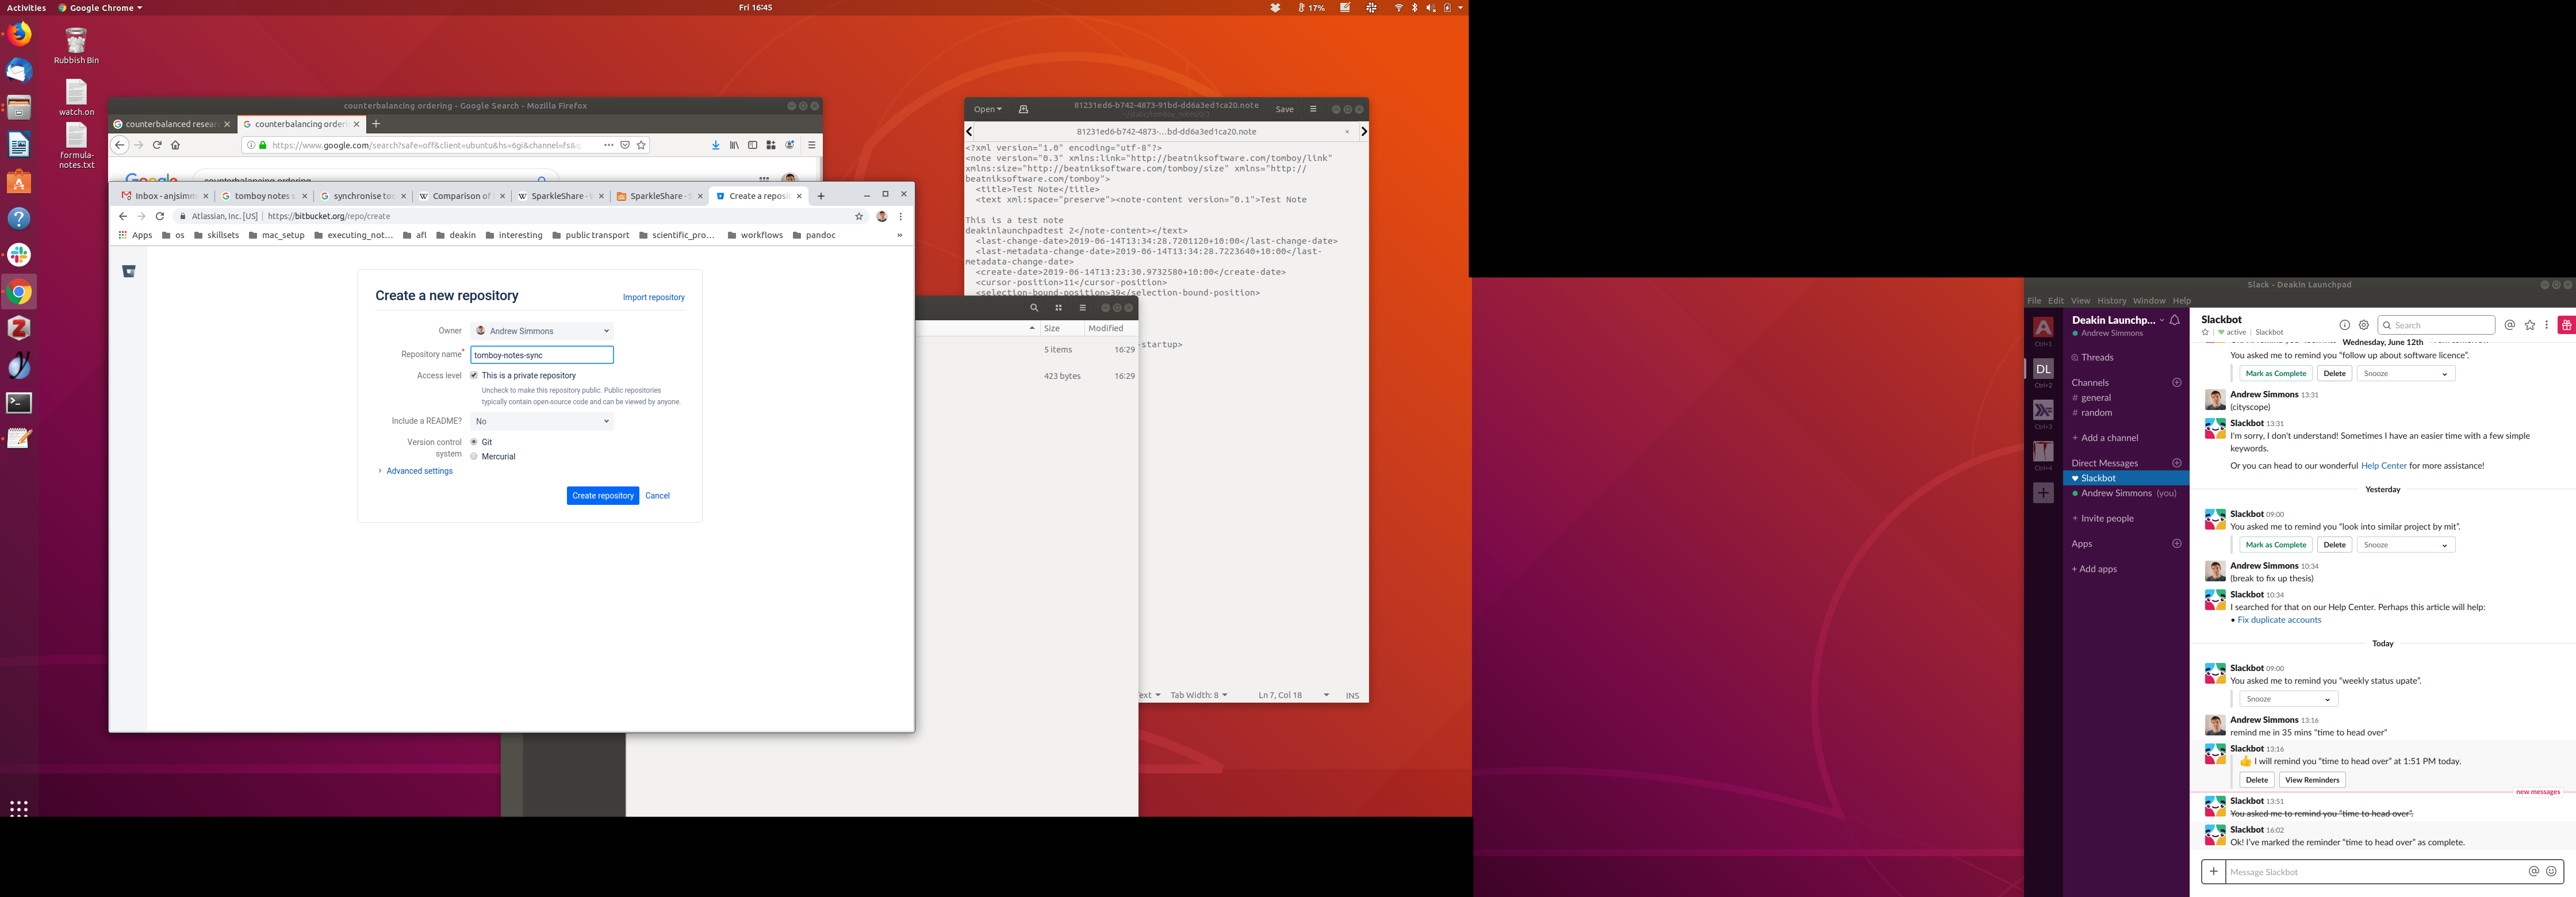Click the Repository name input field
The height and width of the screenshot is (897, 2576).
click(542, 355)
